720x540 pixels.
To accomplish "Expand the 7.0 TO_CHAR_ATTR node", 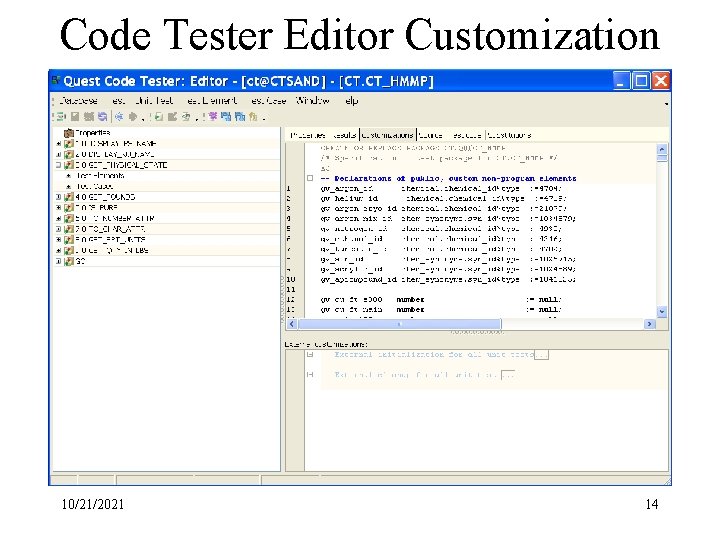I will (x=58, y=229).
